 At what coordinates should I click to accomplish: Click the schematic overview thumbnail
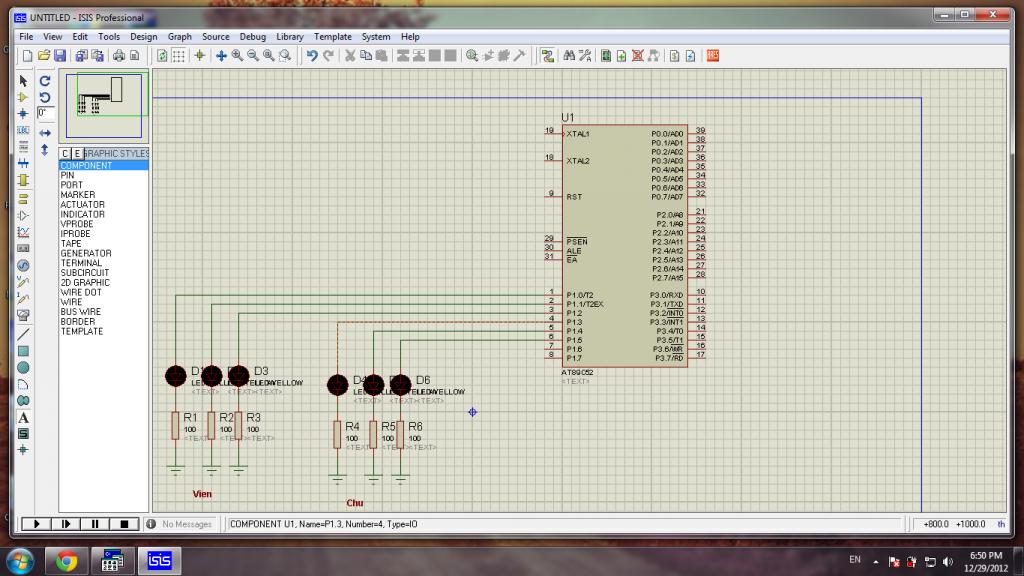(105, 107)
